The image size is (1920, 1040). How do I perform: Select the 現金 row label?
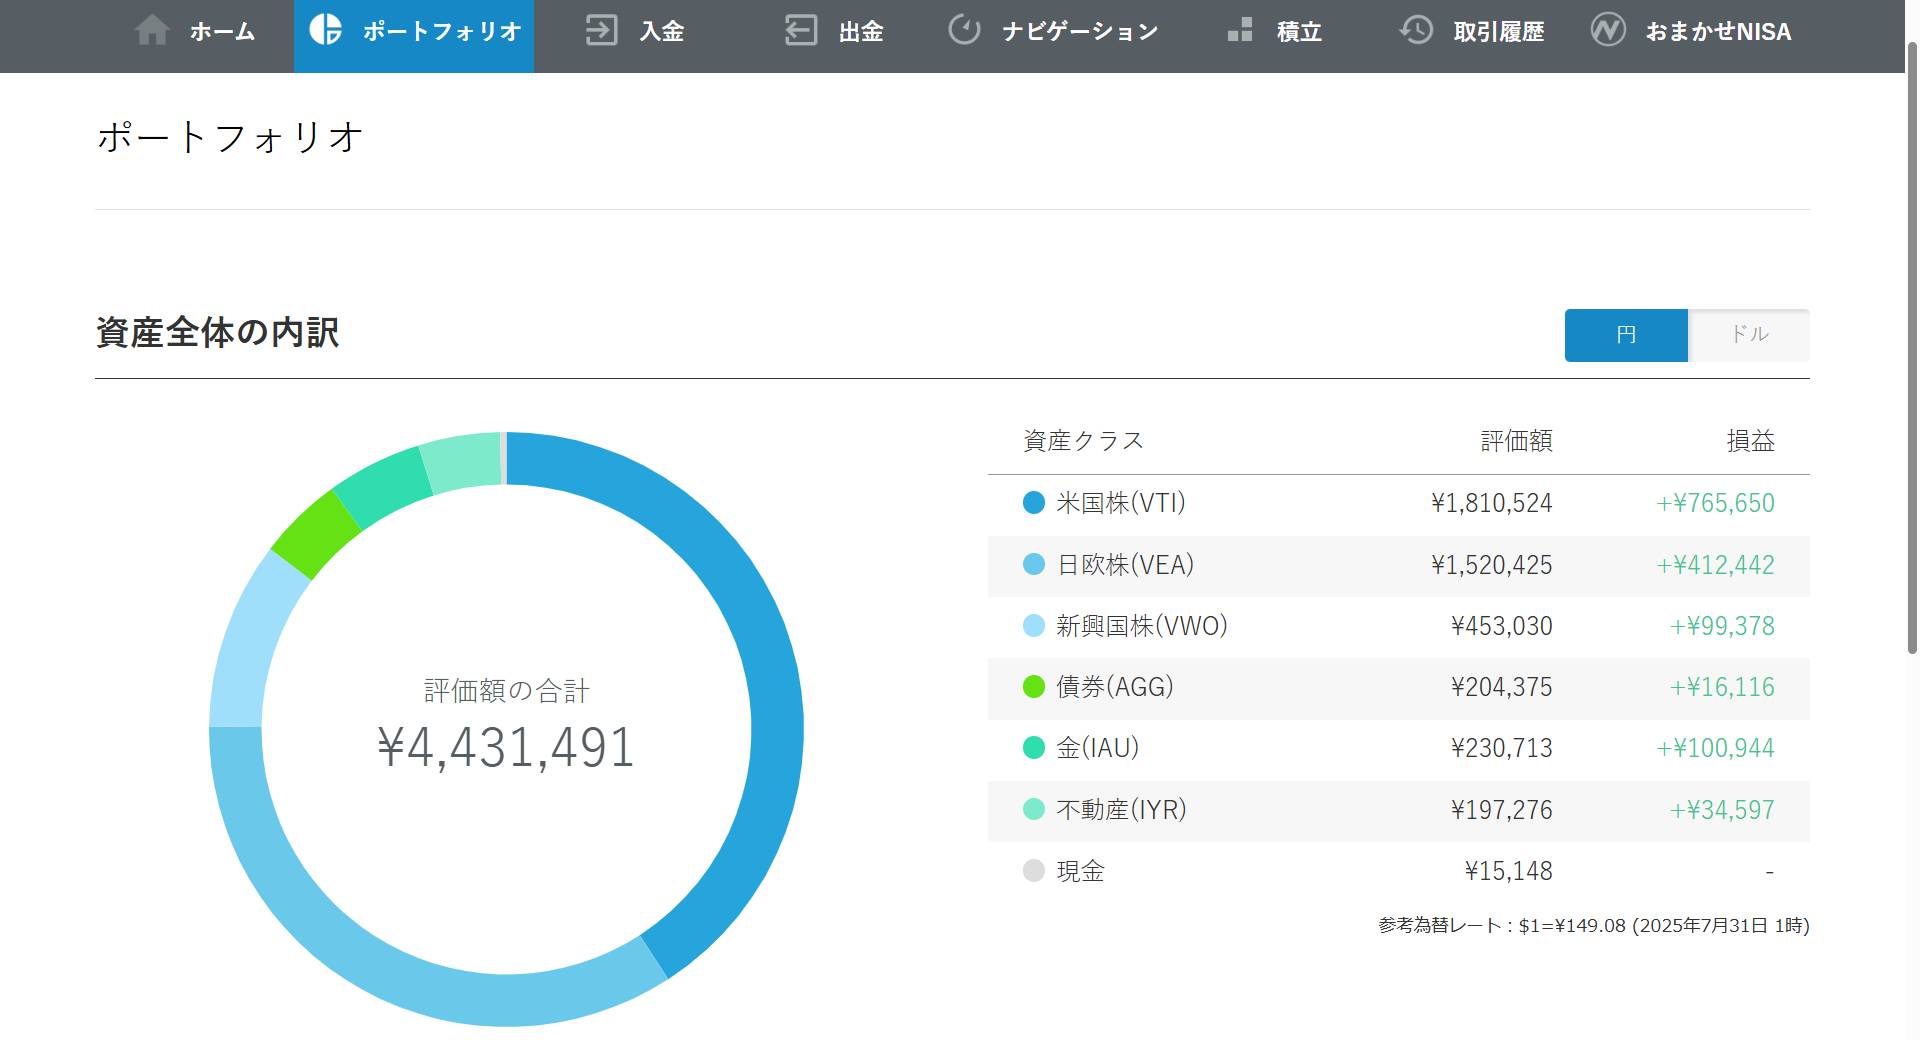[x=1080, y=871]
